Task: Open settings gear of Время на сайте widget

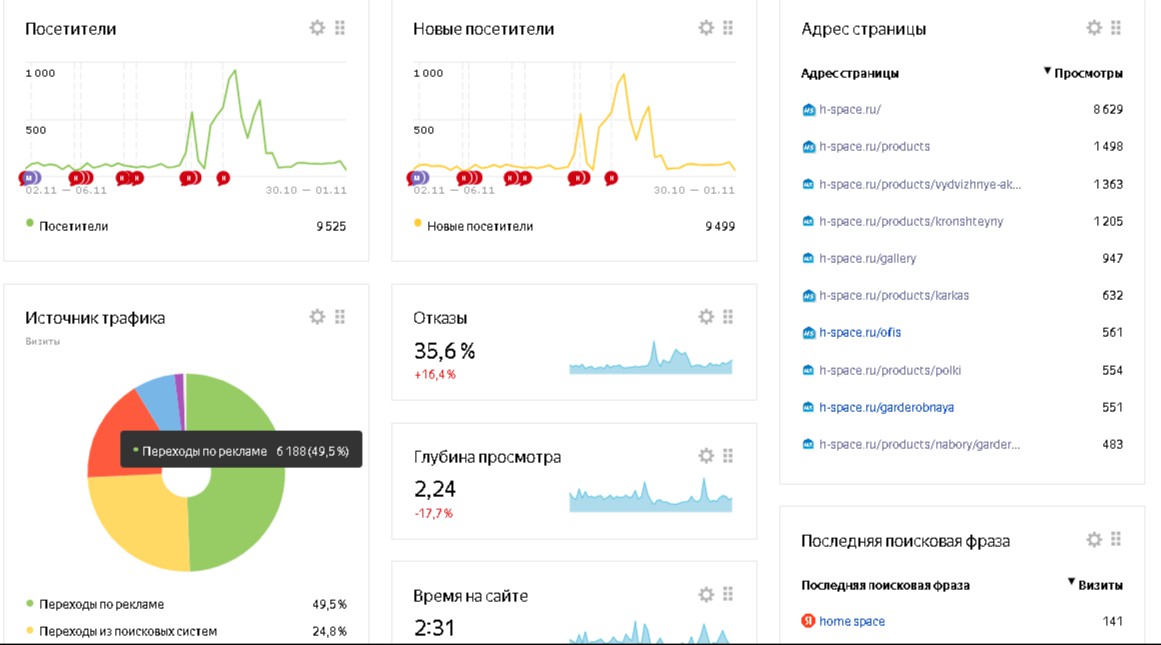Action: click(706, 595)
